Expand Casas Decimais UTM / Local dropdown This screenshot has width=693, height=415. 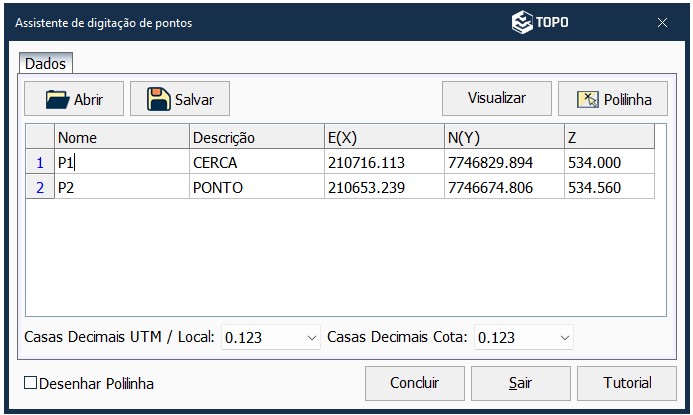309,338
